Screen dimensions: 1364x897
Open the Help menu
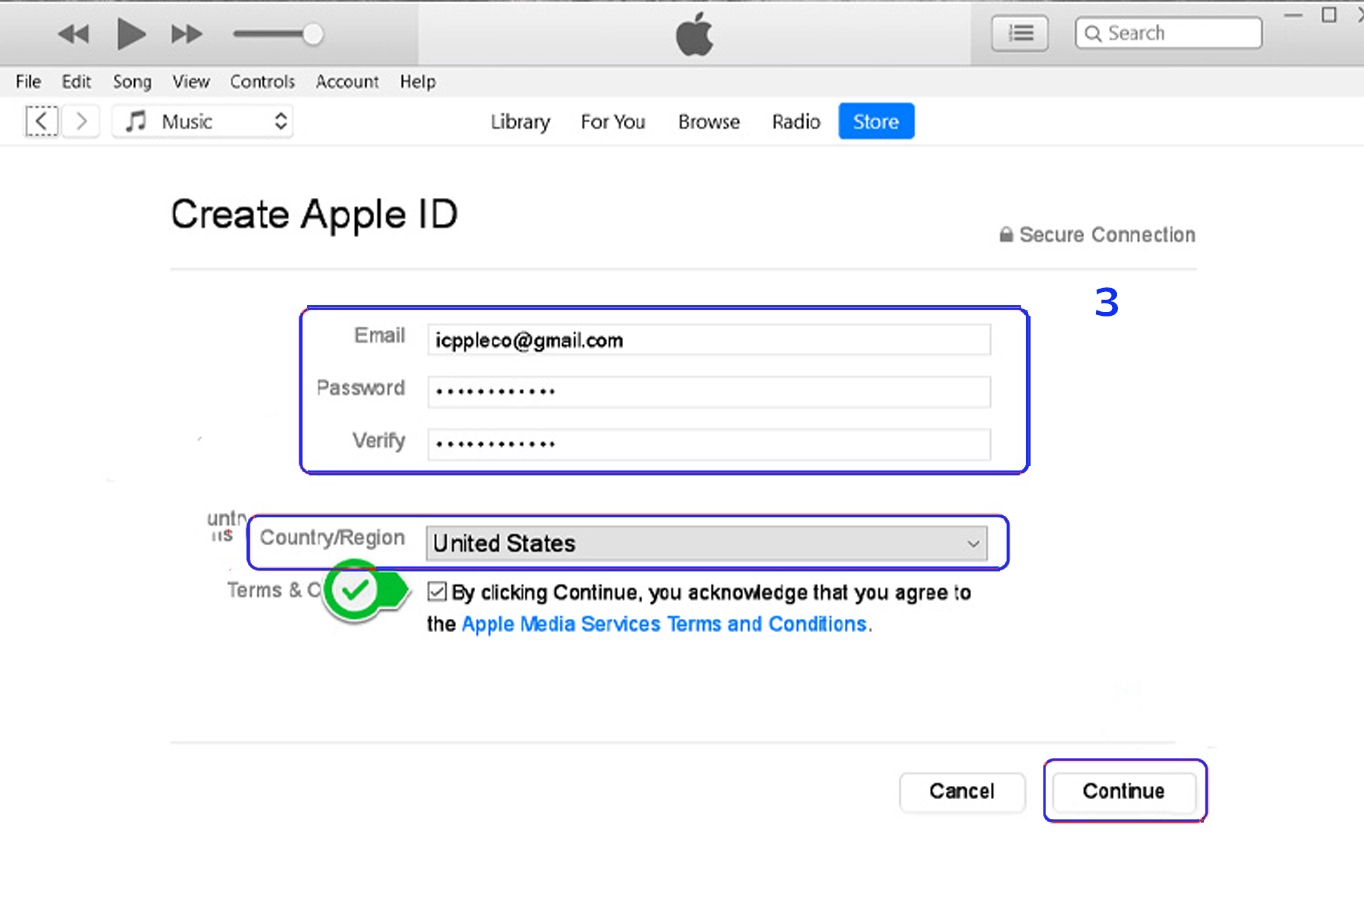coord(418,82)
